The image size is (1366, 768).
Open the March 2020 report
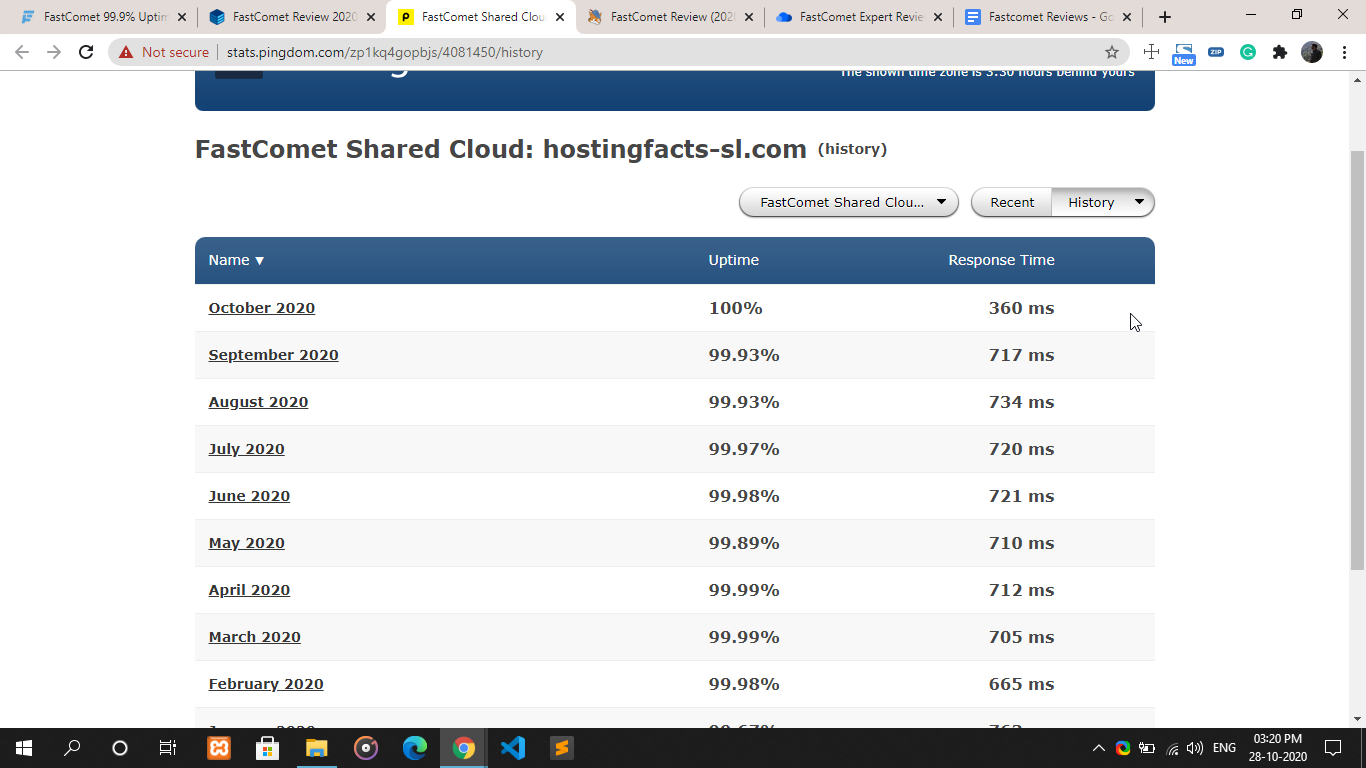pos(254,637)
